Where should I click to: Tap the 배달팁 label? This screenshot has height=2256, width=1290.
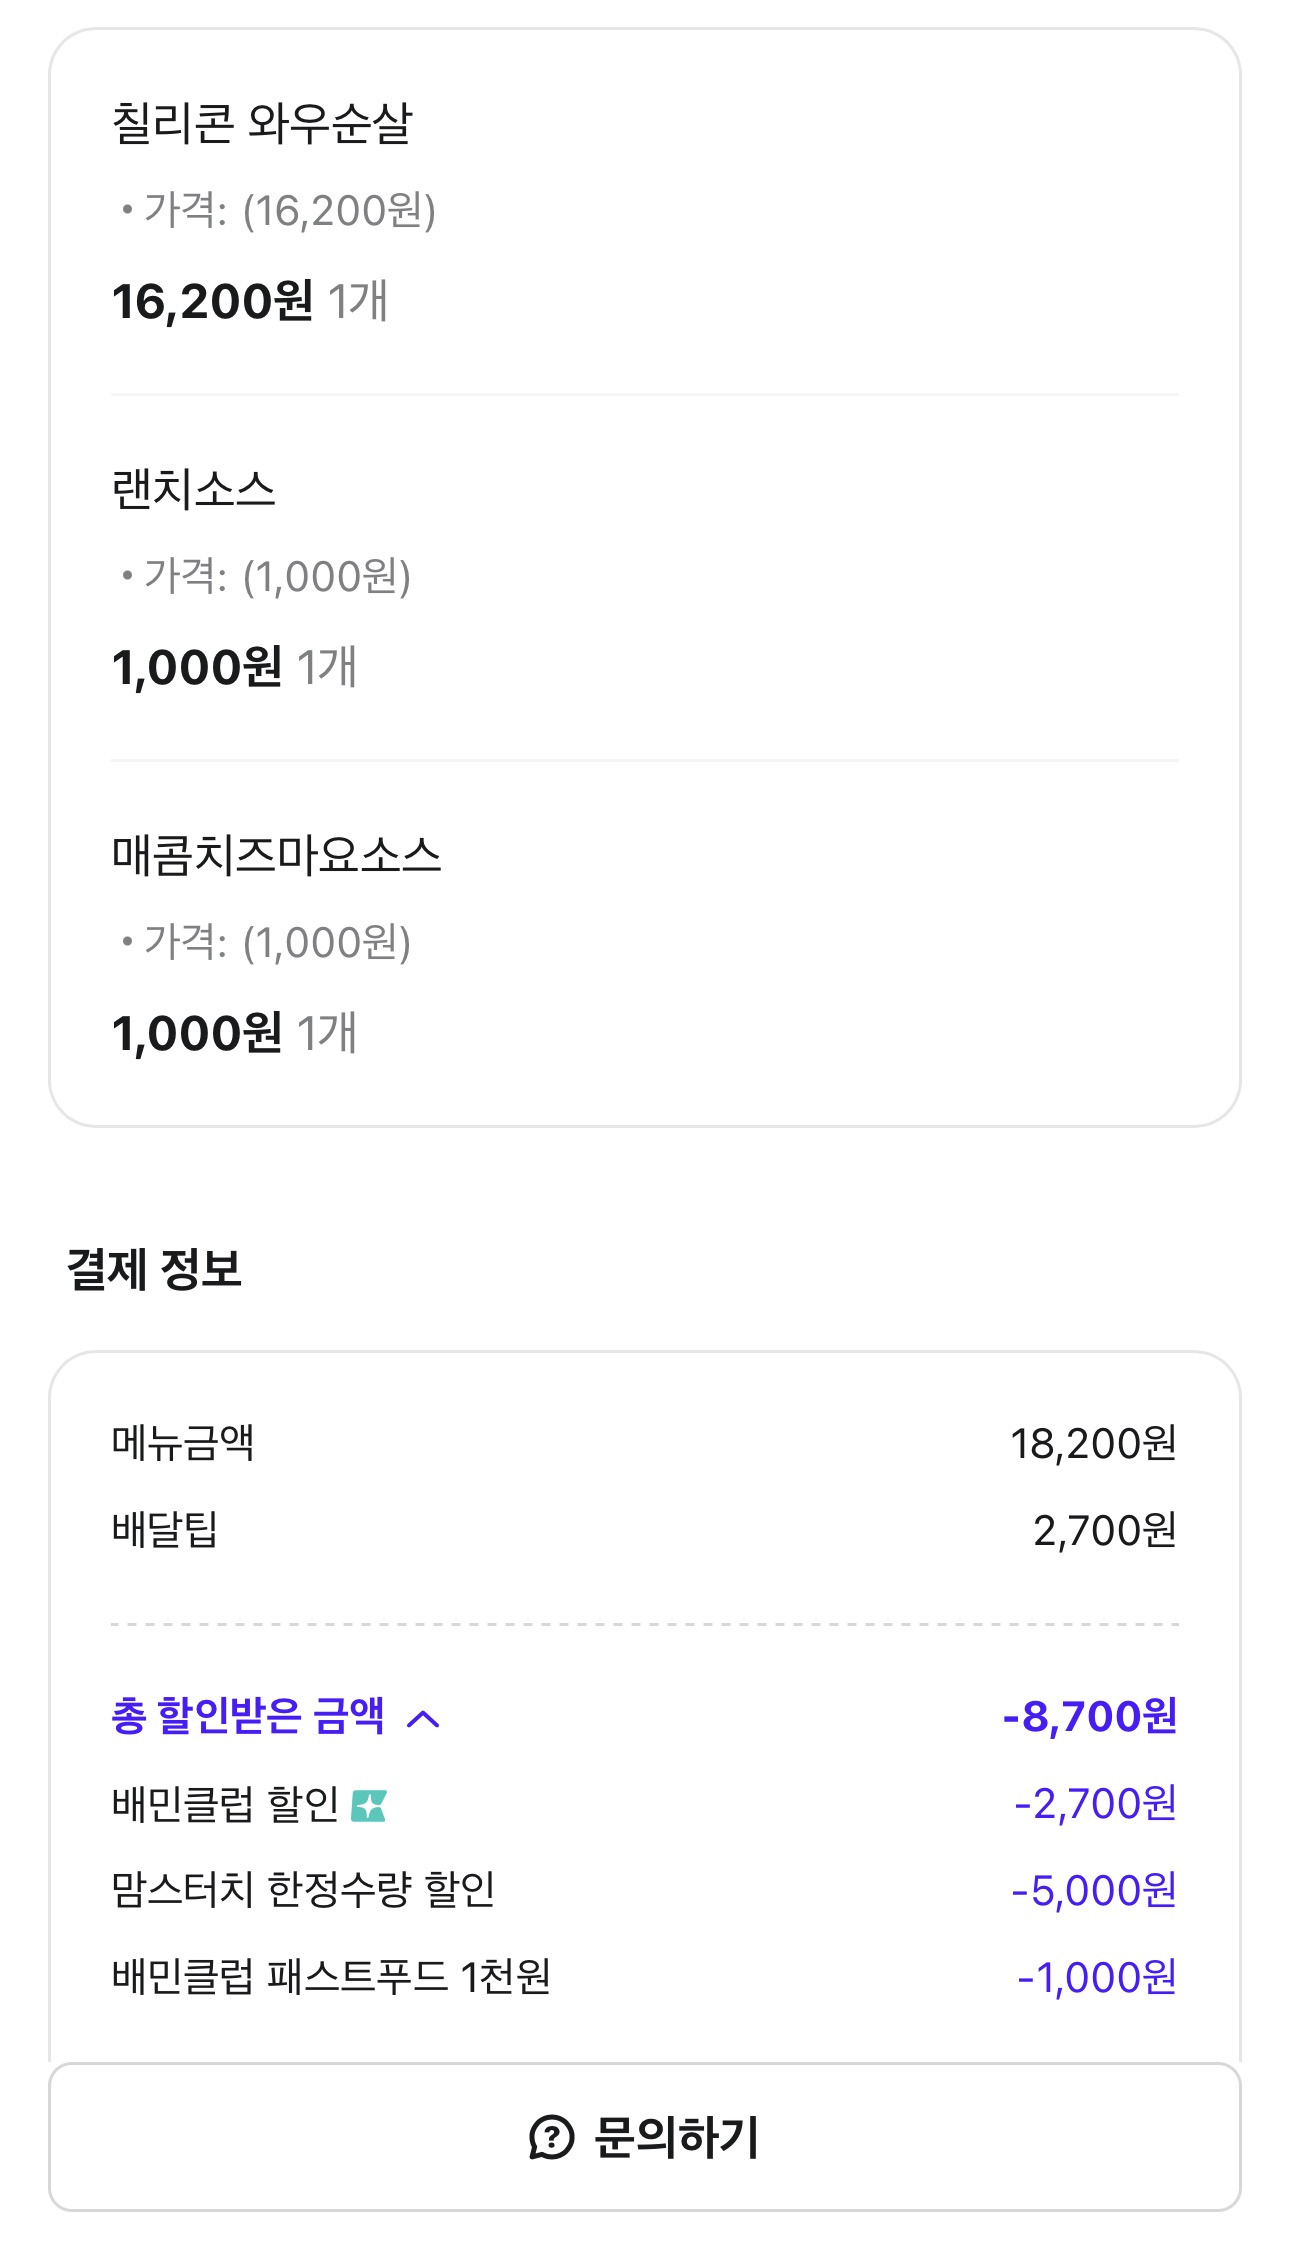[165, 1530]
